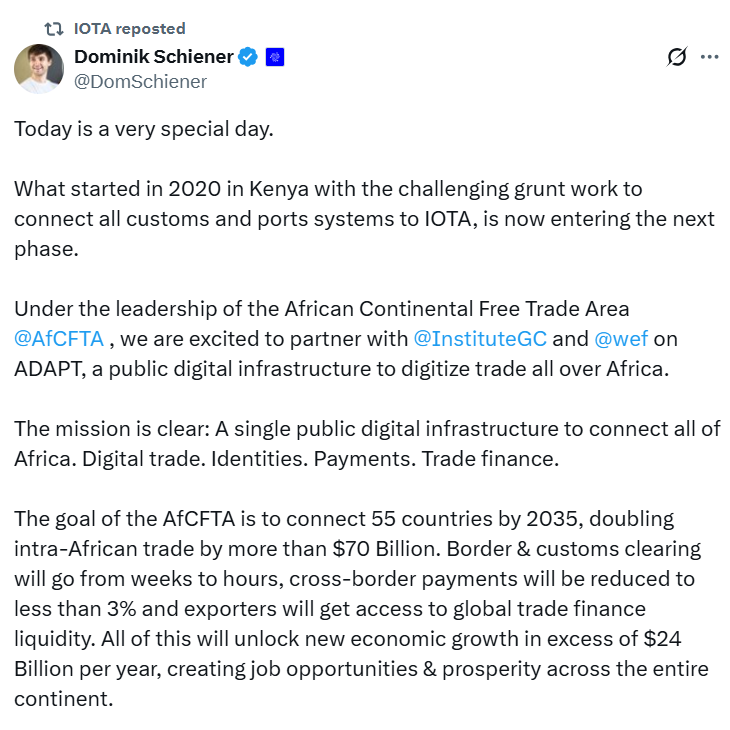Click the IOTA affiliation badge beside the name
The width and height of the screenshot is (730, 730).
(275, 57)
